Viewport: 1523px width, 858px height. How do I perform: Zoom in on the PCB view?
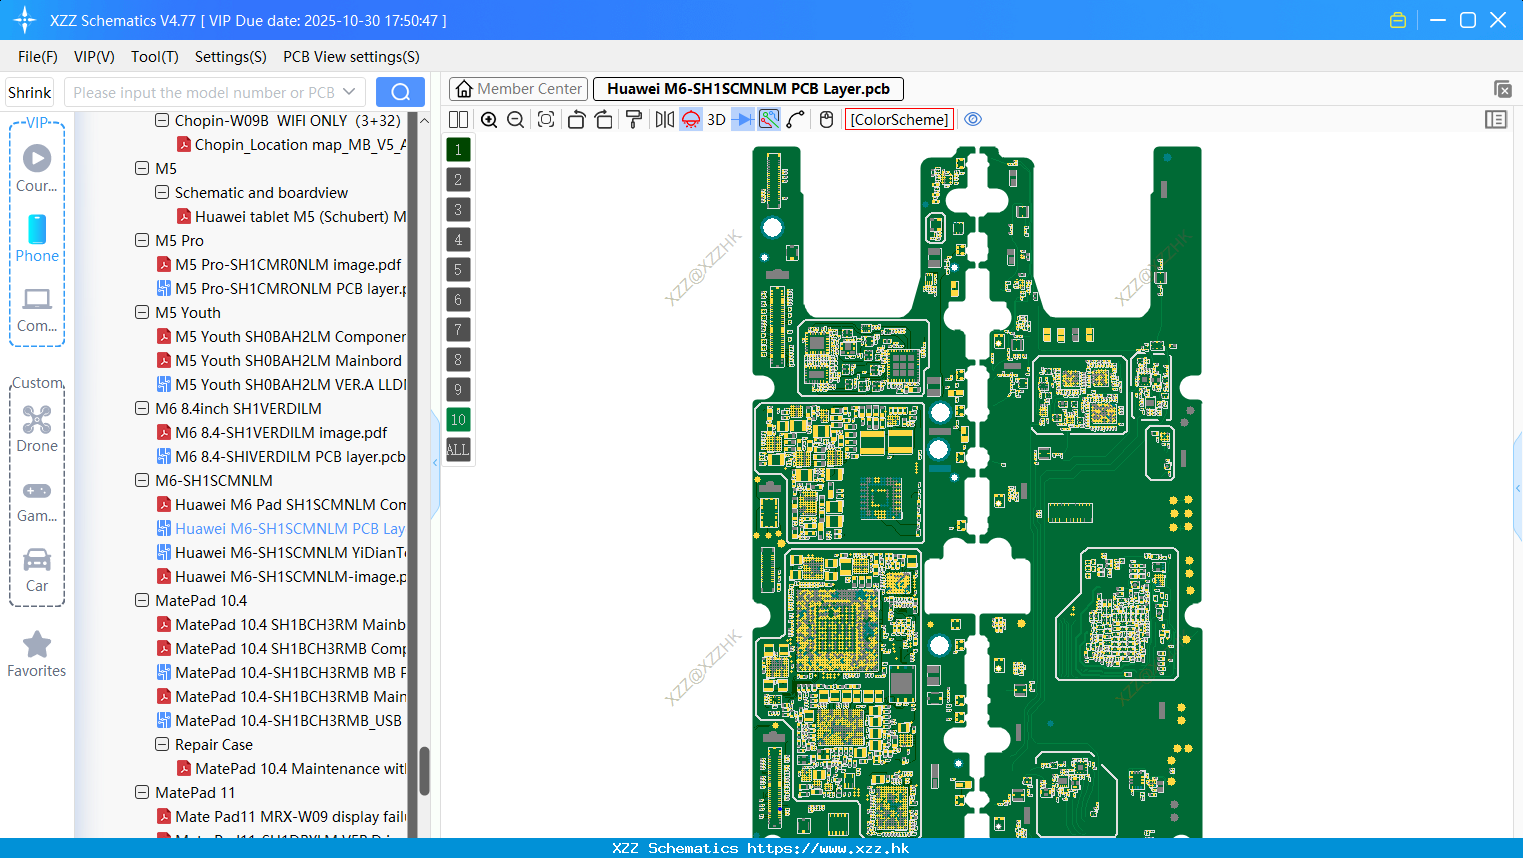click(489, 120)
